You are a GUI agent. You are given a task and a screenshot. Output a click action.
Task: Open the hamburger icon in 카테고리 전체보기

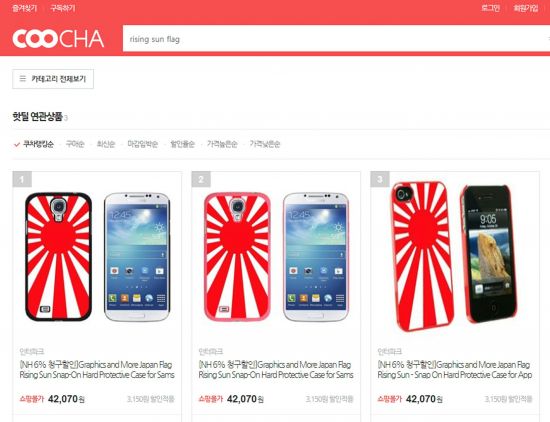(x=23, y=79)
